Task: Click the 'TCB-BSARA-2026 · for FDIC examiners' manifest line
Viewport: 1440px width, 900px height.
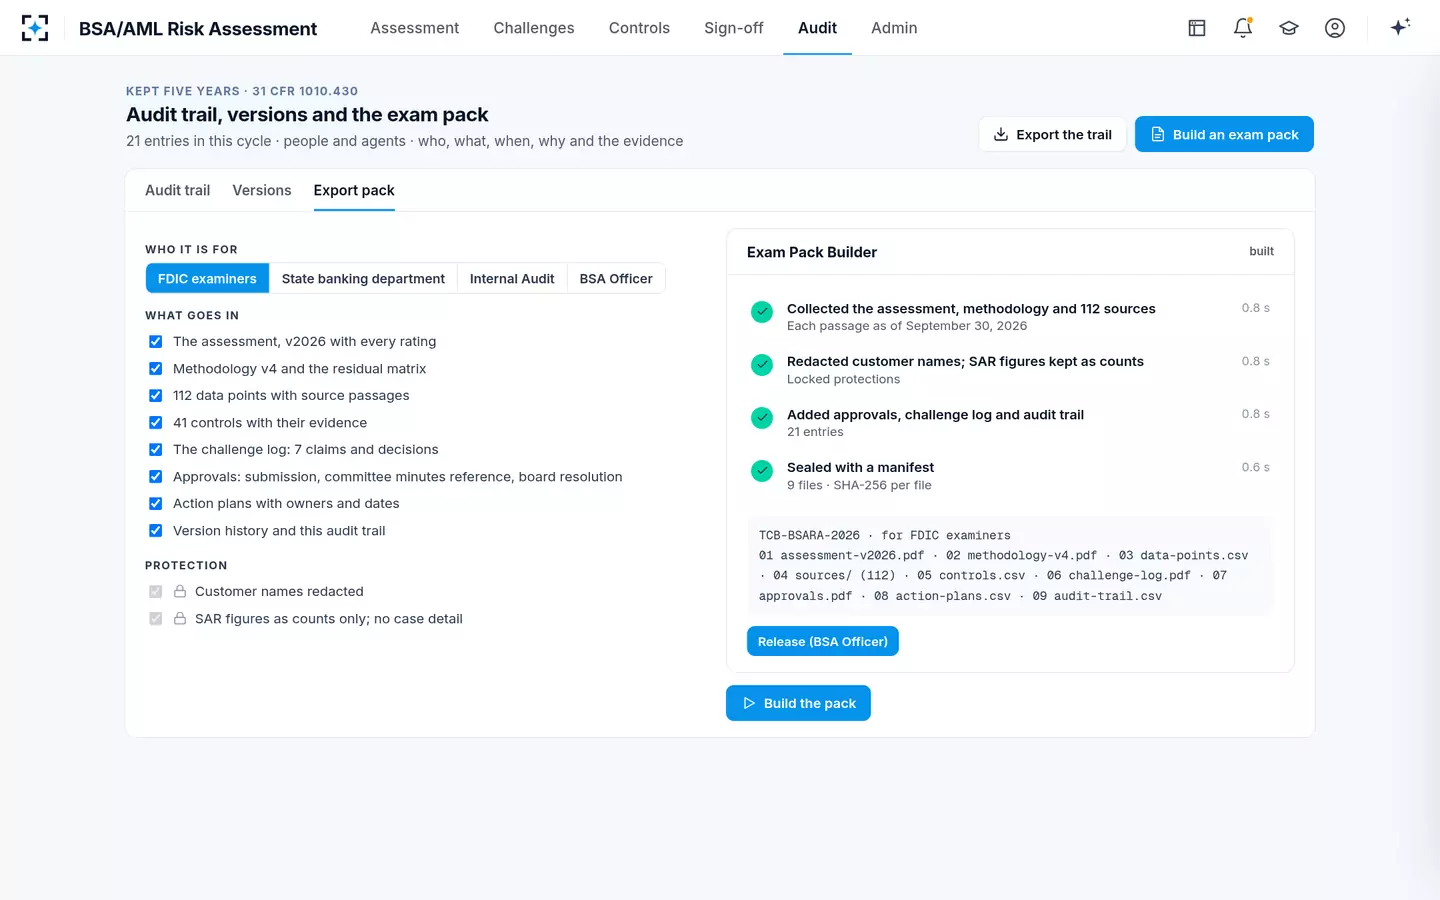Action: (885, 536)
